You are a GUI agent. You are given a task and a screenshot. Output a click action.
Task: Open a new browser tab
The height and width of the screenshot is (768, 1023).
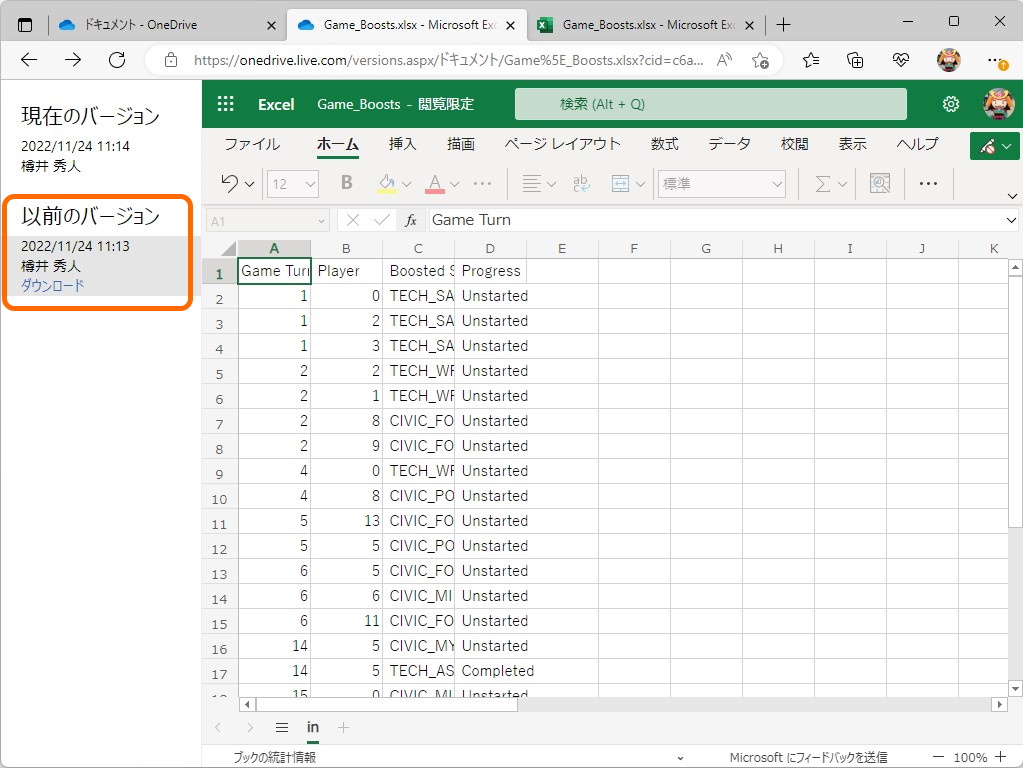coord(784,25)
